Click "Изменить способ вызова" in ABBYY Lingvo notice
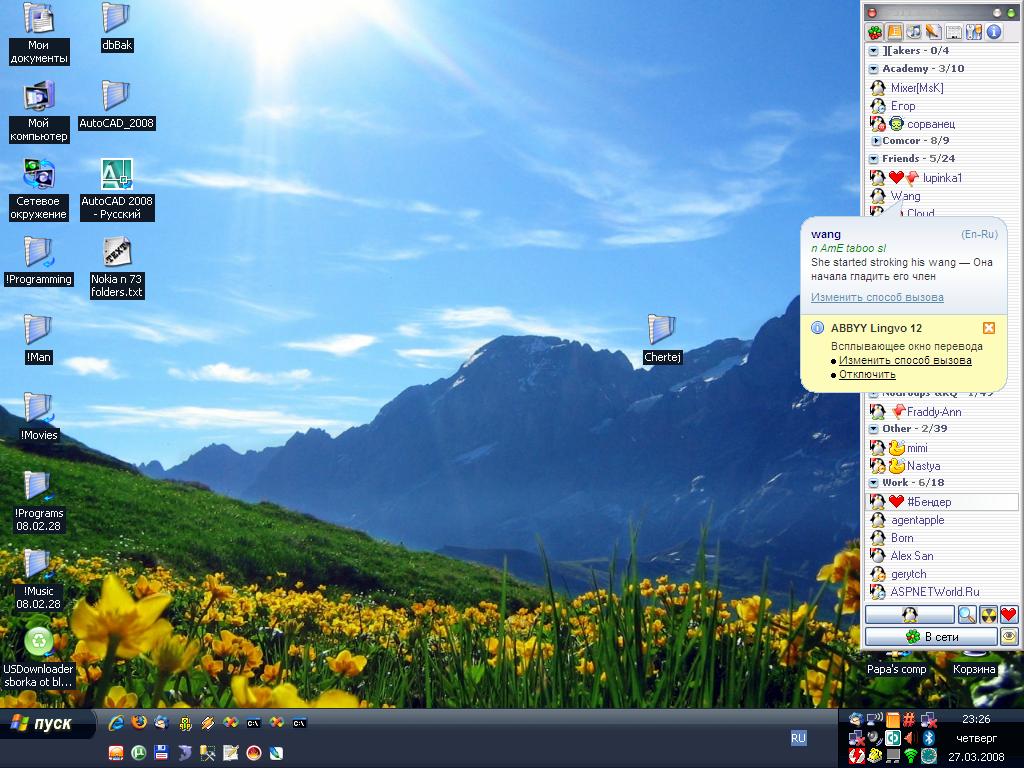1024x768 pixels. pyautogui.click(x=905, y=360)
